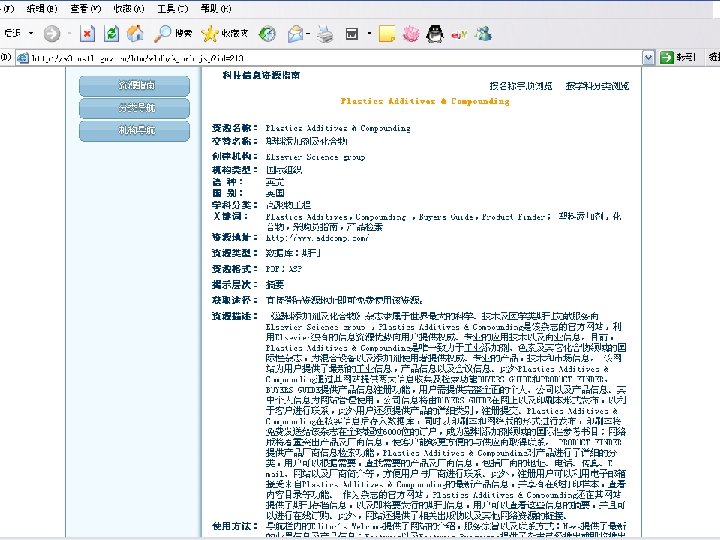
Task: Open the Back button history dropdown
Action: click(x=31, y=33)
